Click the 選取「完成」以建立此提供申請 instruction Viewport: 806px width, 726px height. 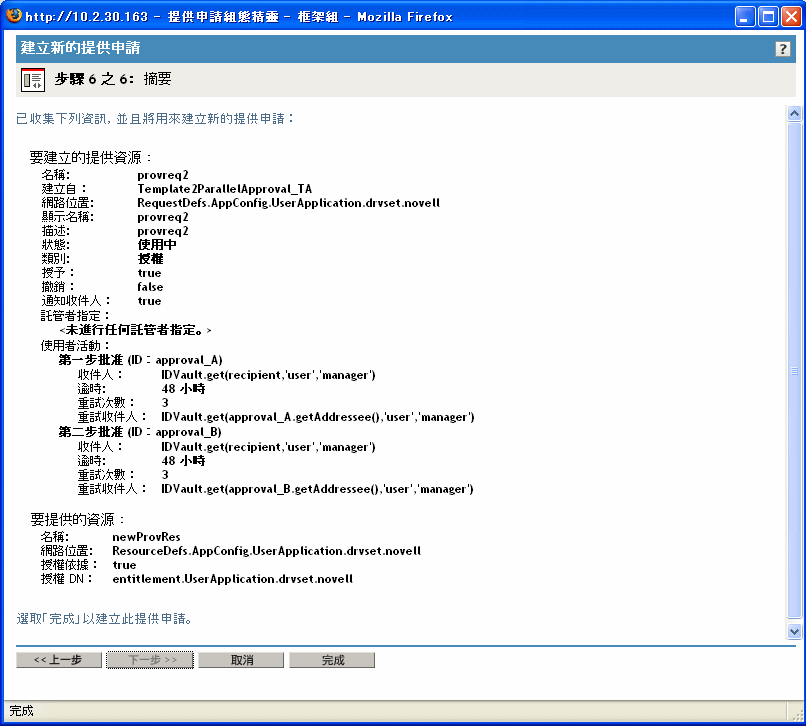click(x=104, y=619)
